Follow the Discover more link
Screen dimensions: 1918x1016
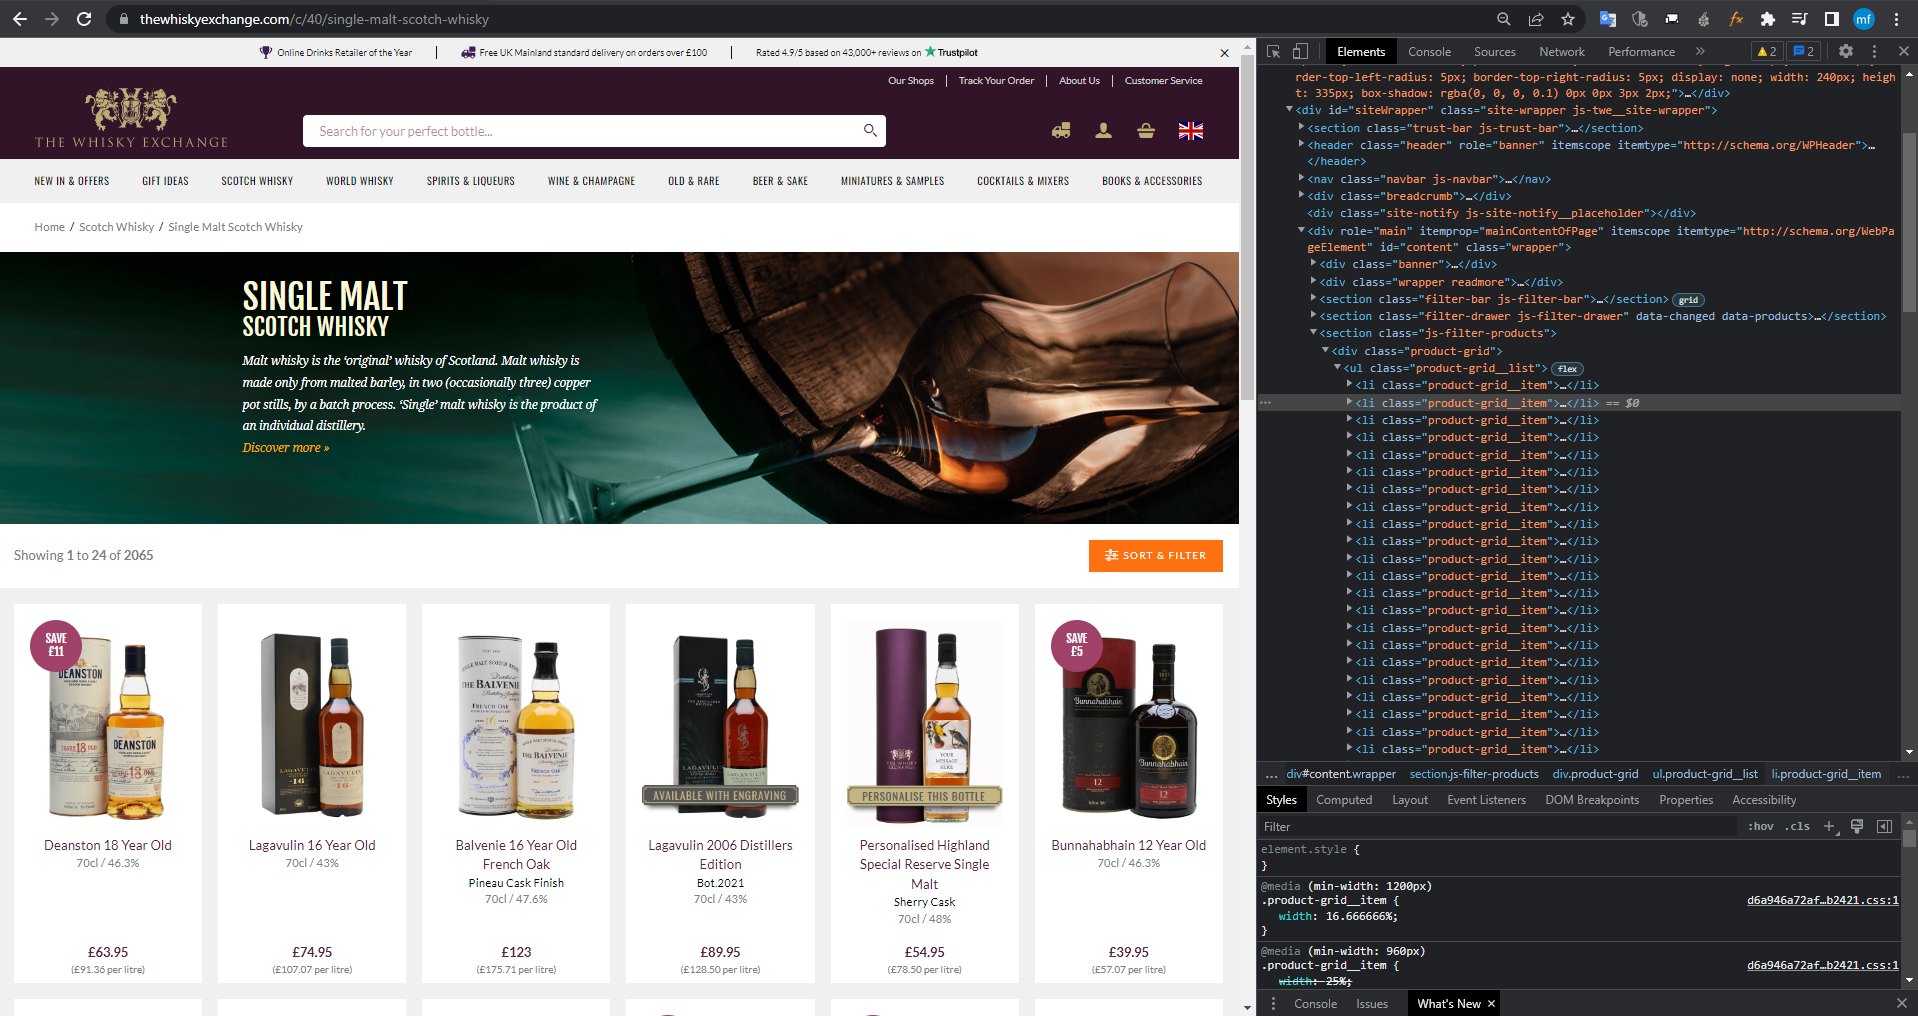pyautogui.click(x=285, y=448)
